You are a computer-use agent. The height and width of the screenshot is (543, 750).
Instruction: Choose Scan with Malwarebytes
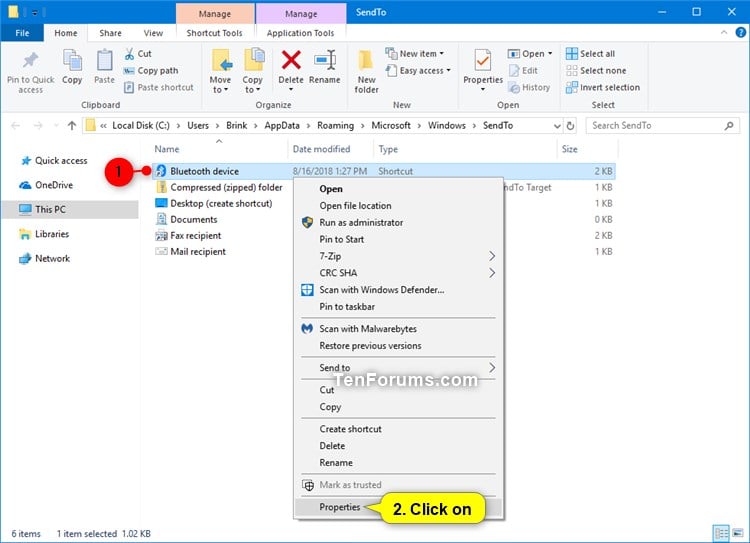[368, 329]
